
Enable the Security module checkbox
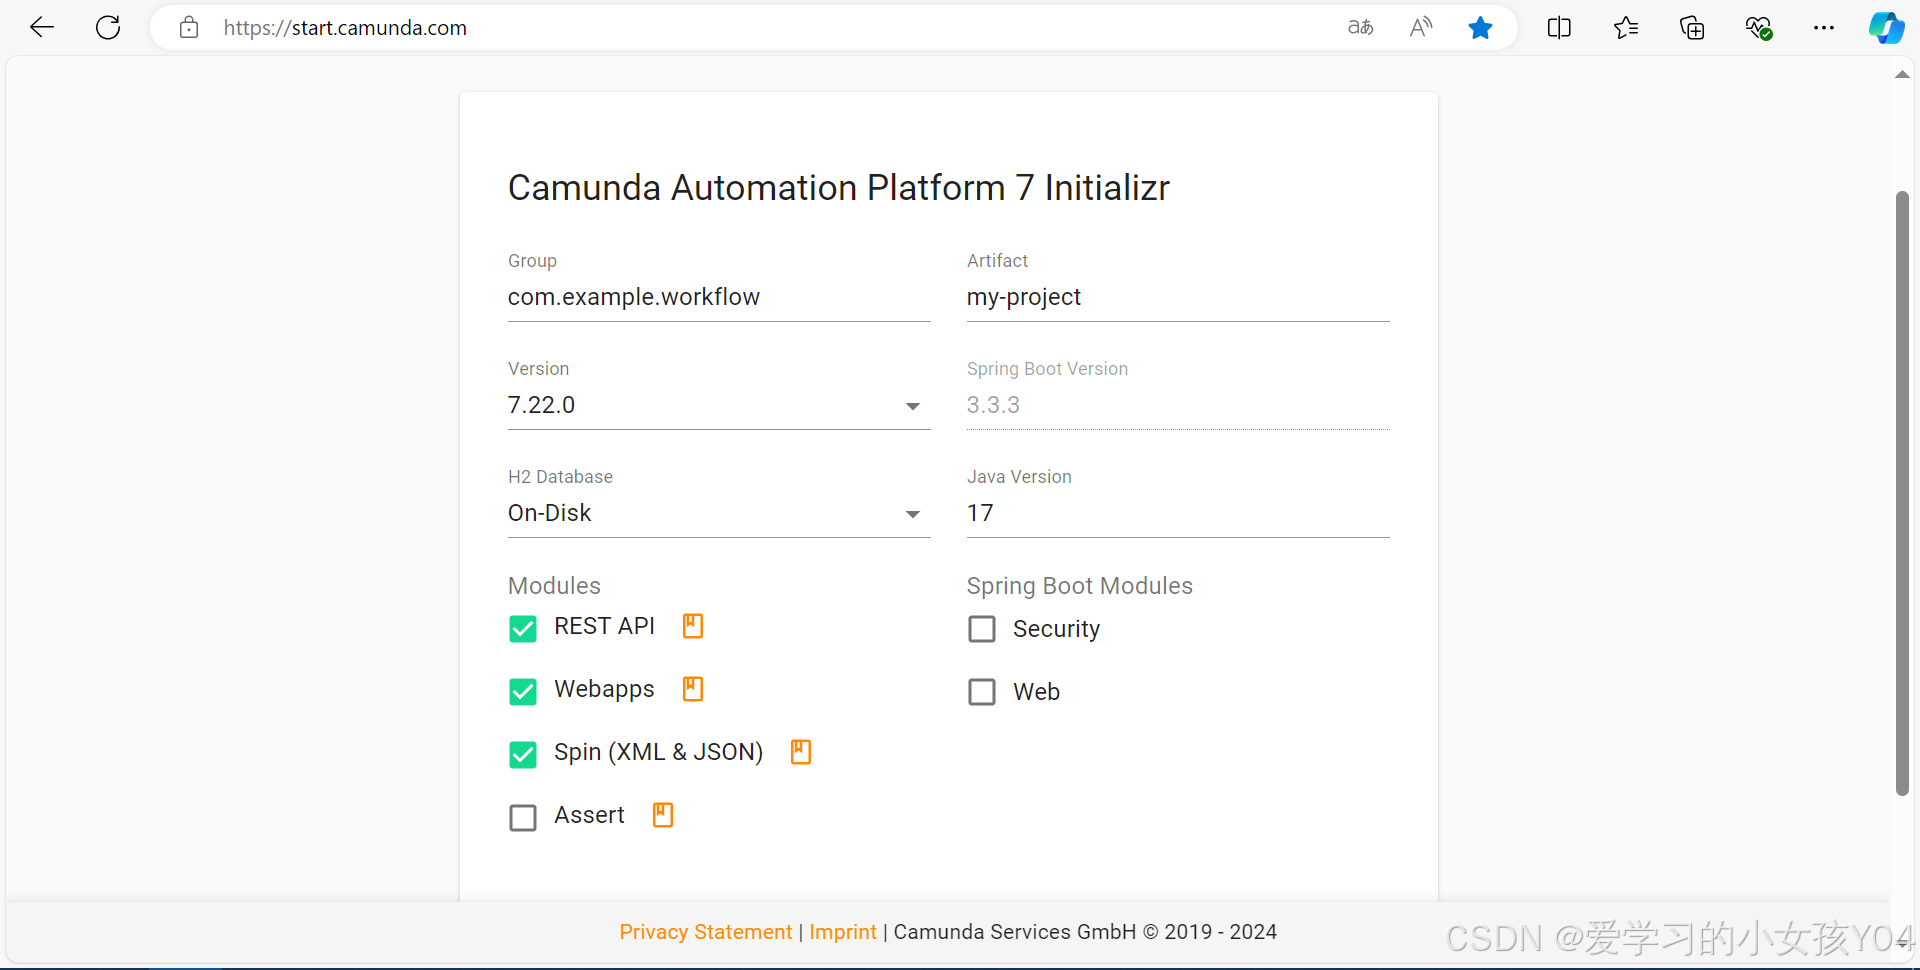pyautogui.click(x=981, y=628)
